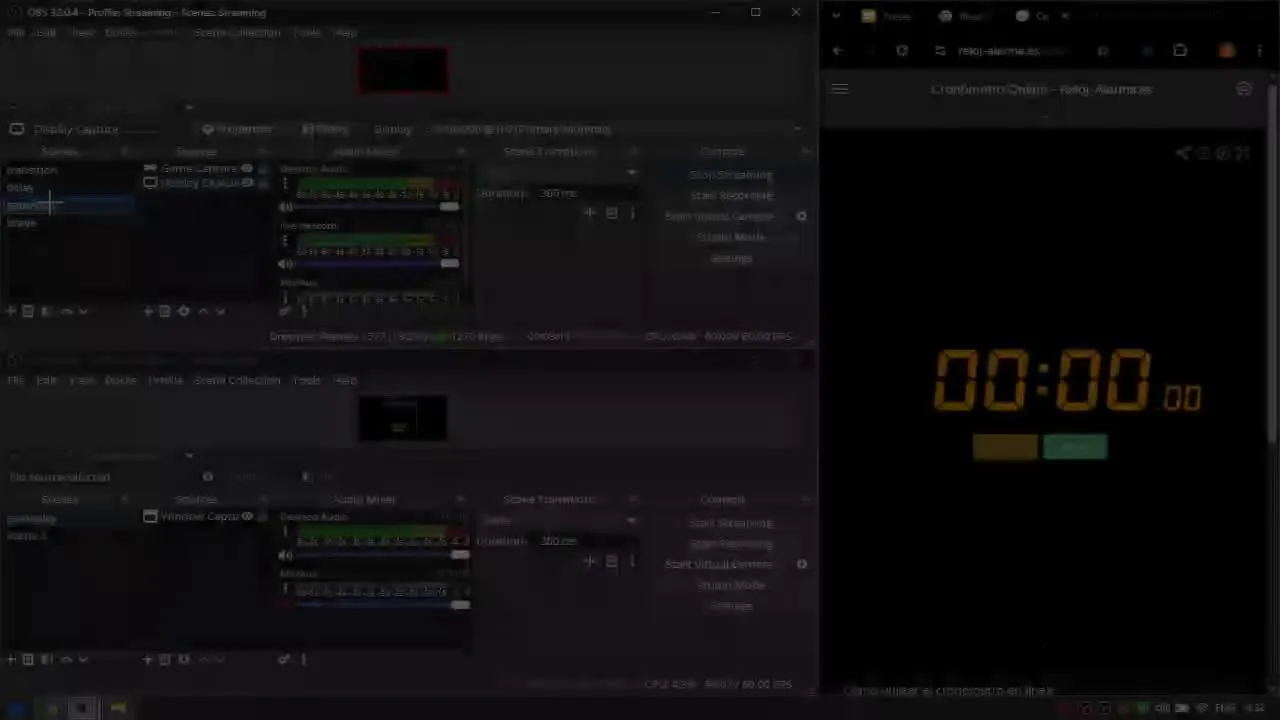Add a scene in the upper OBS window
Image resolution: width=1280 pixels, height=720 pixels.
coord(11,311)
